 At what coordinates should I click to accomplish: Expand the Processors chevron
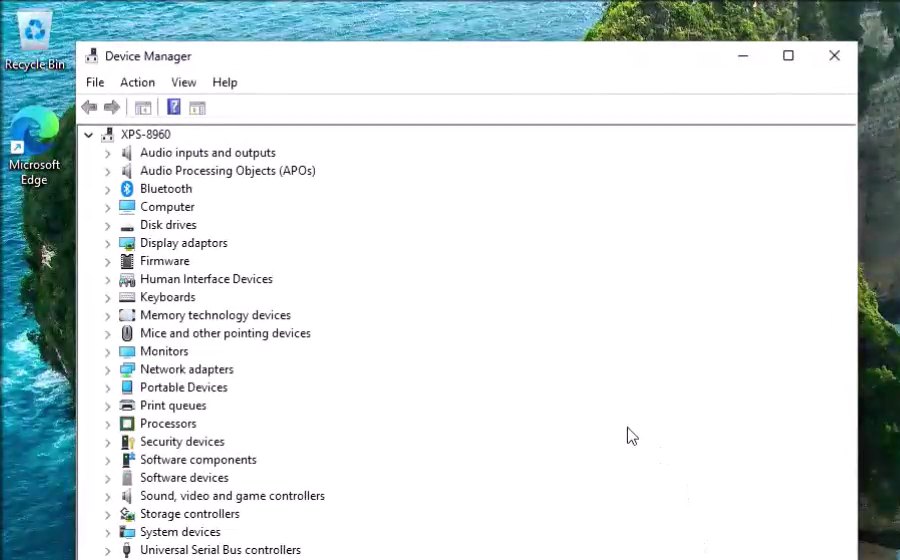107,424
